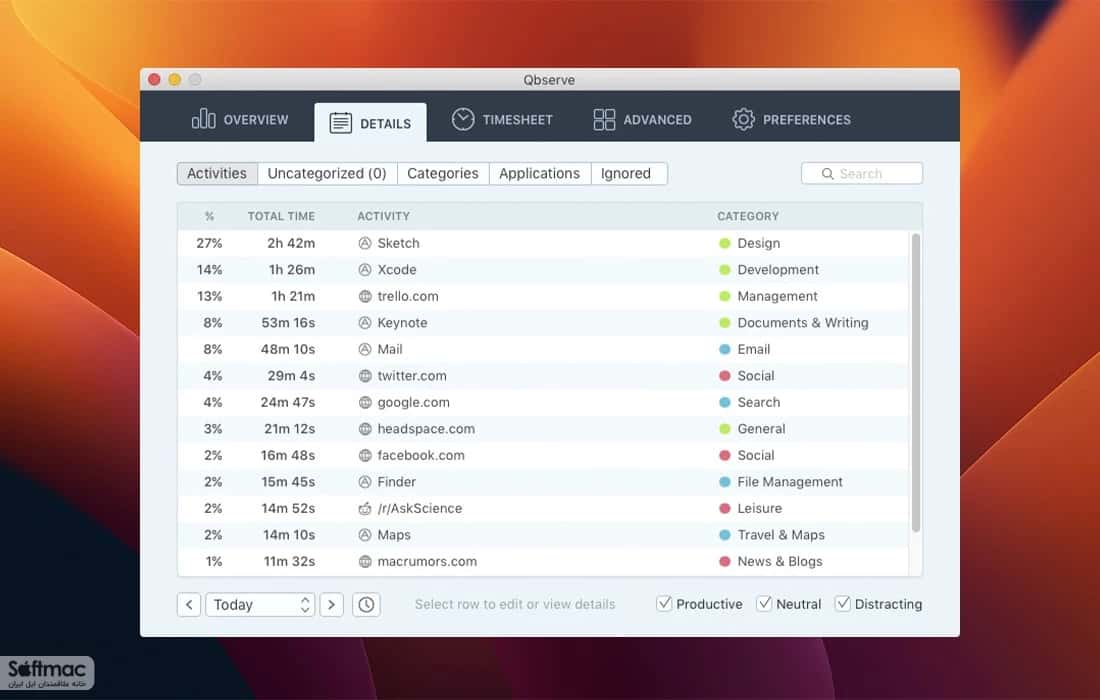Image resolution: width=1100 pixels, height=700 pixels.
Task: Click the clock time range icon
Action: pos(366,605)
